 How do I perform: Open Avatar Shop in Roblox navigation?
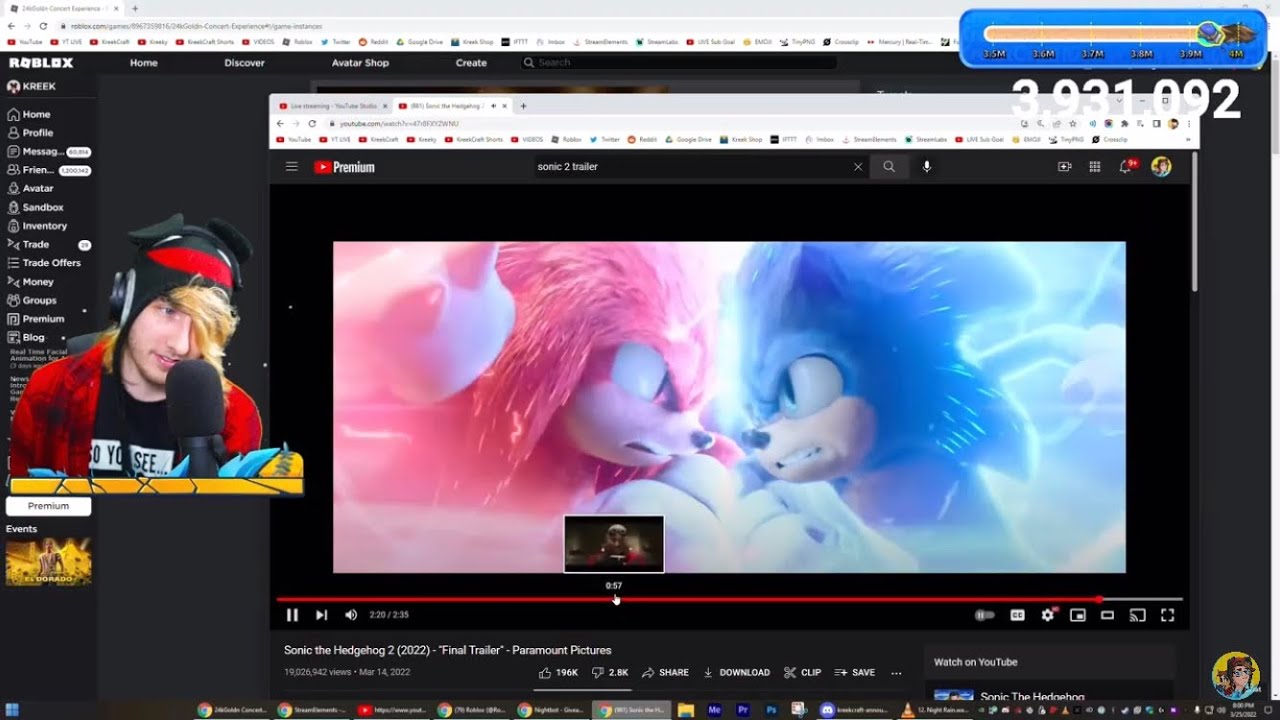click(x=360, y=63)
